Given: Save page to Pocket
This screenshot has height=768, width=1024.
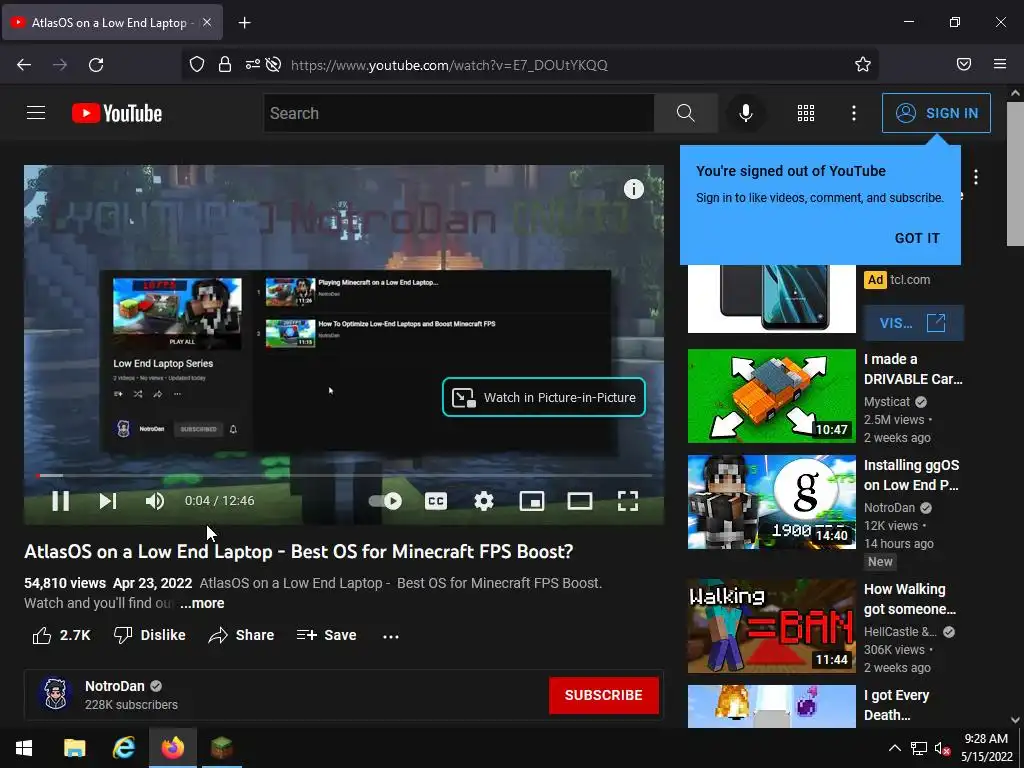Looking at the screenshot, I should [963, 64].
